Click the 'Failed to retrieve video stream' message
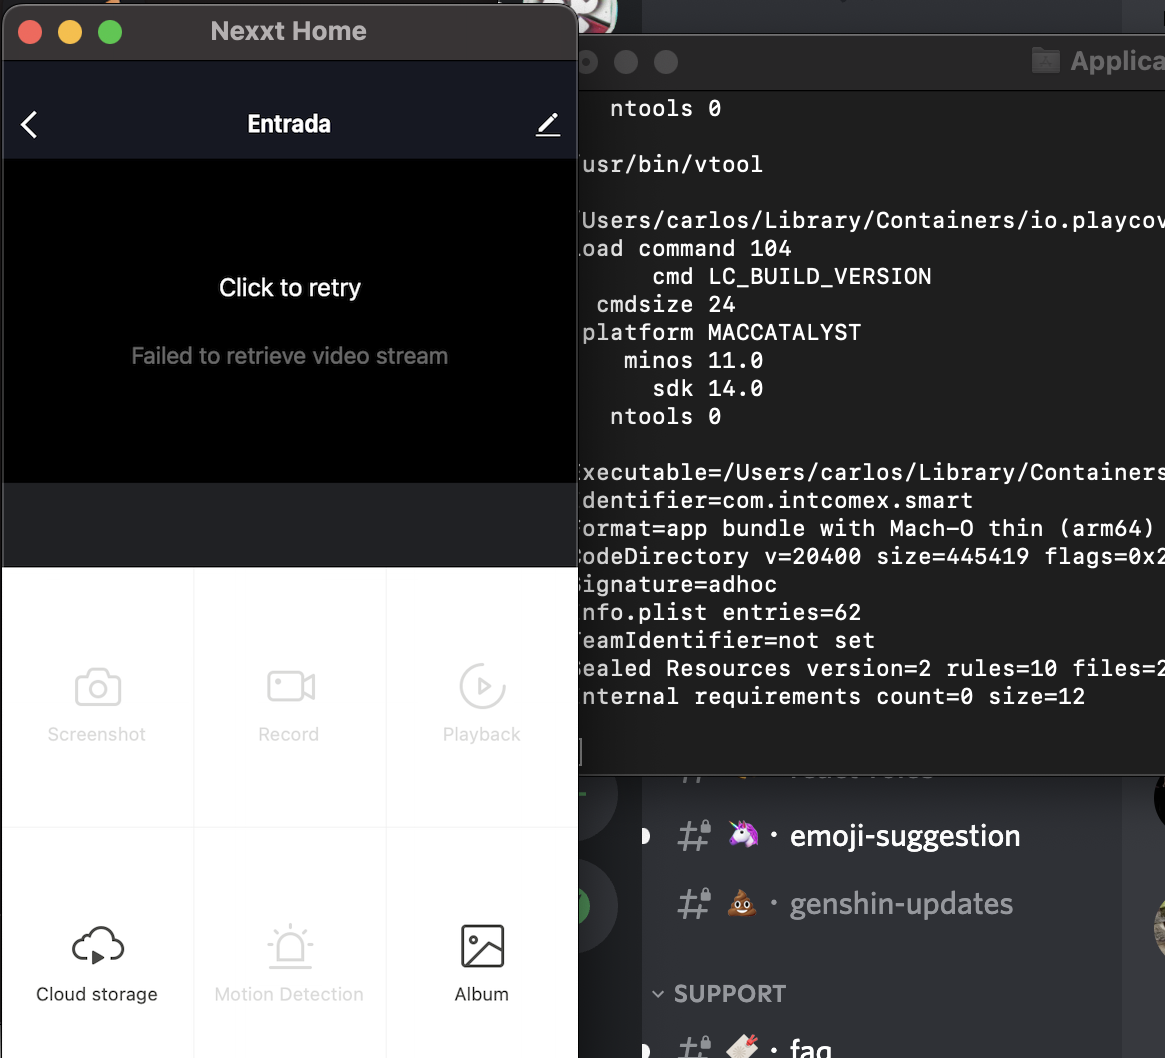 click(290, 356)
